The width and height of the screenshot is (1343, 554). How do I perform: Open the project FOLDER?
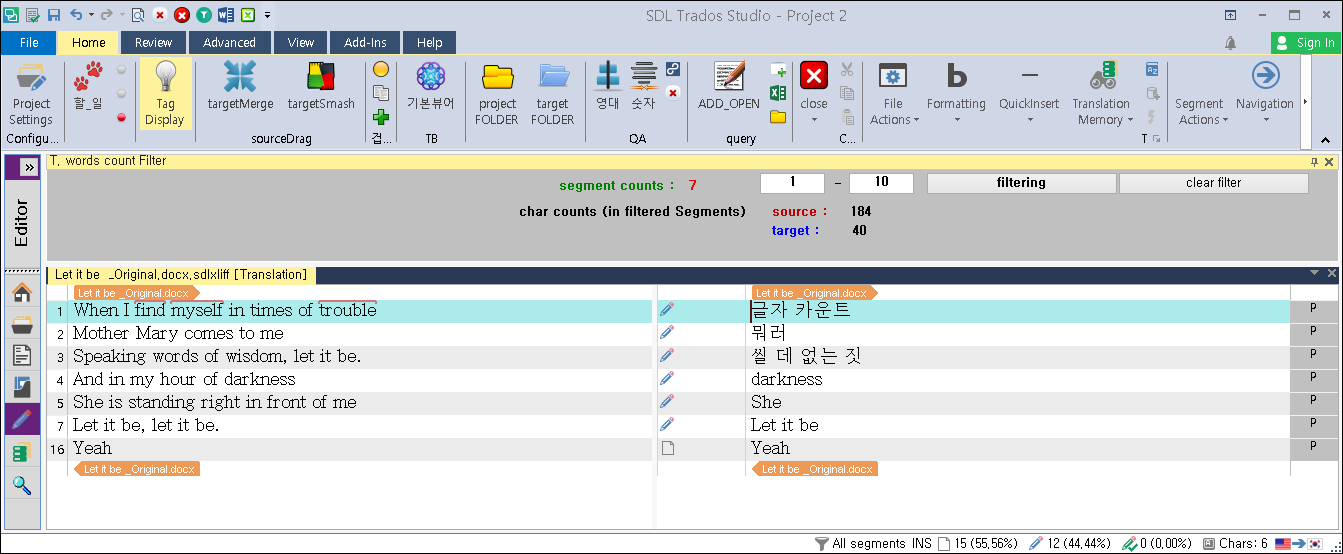coord(497,93)
